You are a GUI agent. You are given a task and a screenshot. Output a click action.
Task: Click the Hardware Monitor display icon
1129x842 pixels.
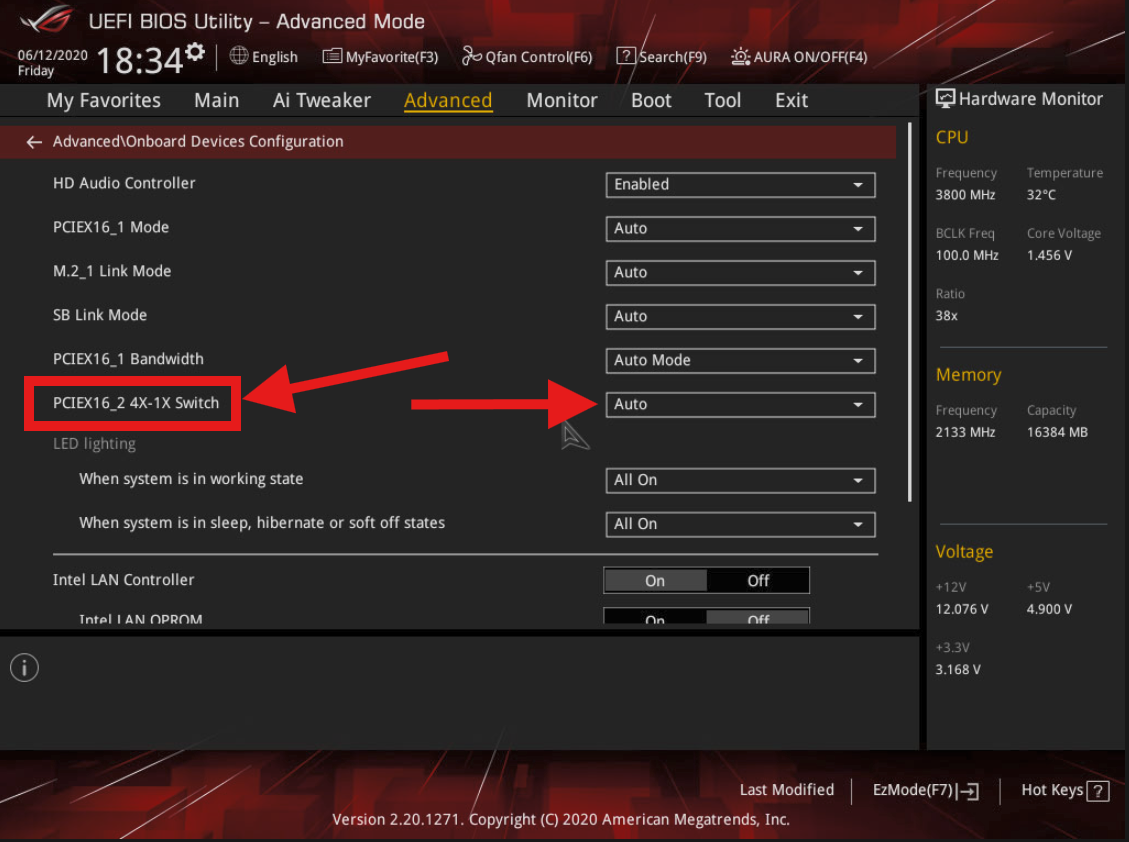tap(945, 99)
